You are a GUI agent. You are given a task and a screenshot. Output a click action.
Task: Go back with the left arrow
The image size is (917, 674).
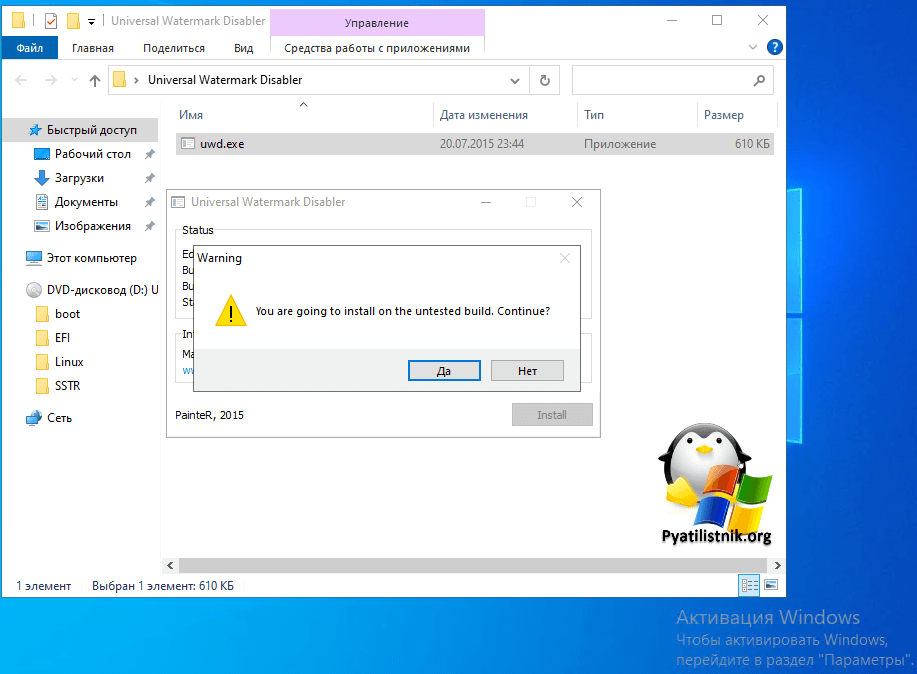21,80
